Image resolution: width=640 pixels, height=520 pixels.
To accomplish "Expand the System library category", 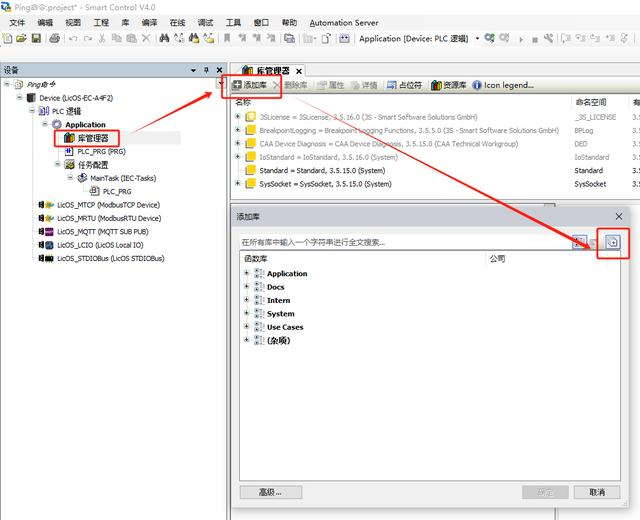I will [x=247, y=313].
